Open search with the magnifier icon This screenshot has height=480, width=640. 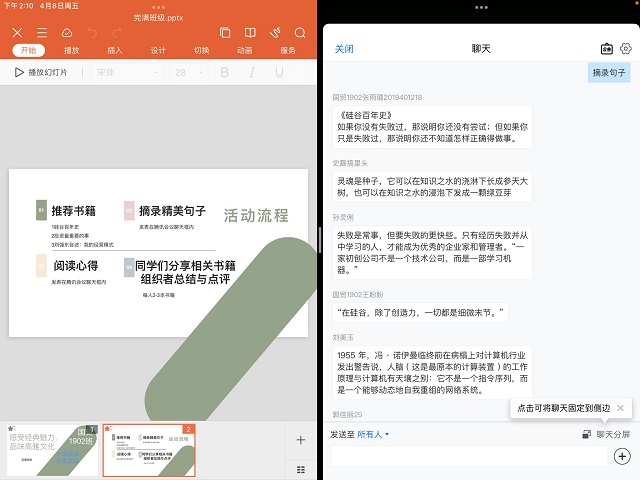click(300, 33)
